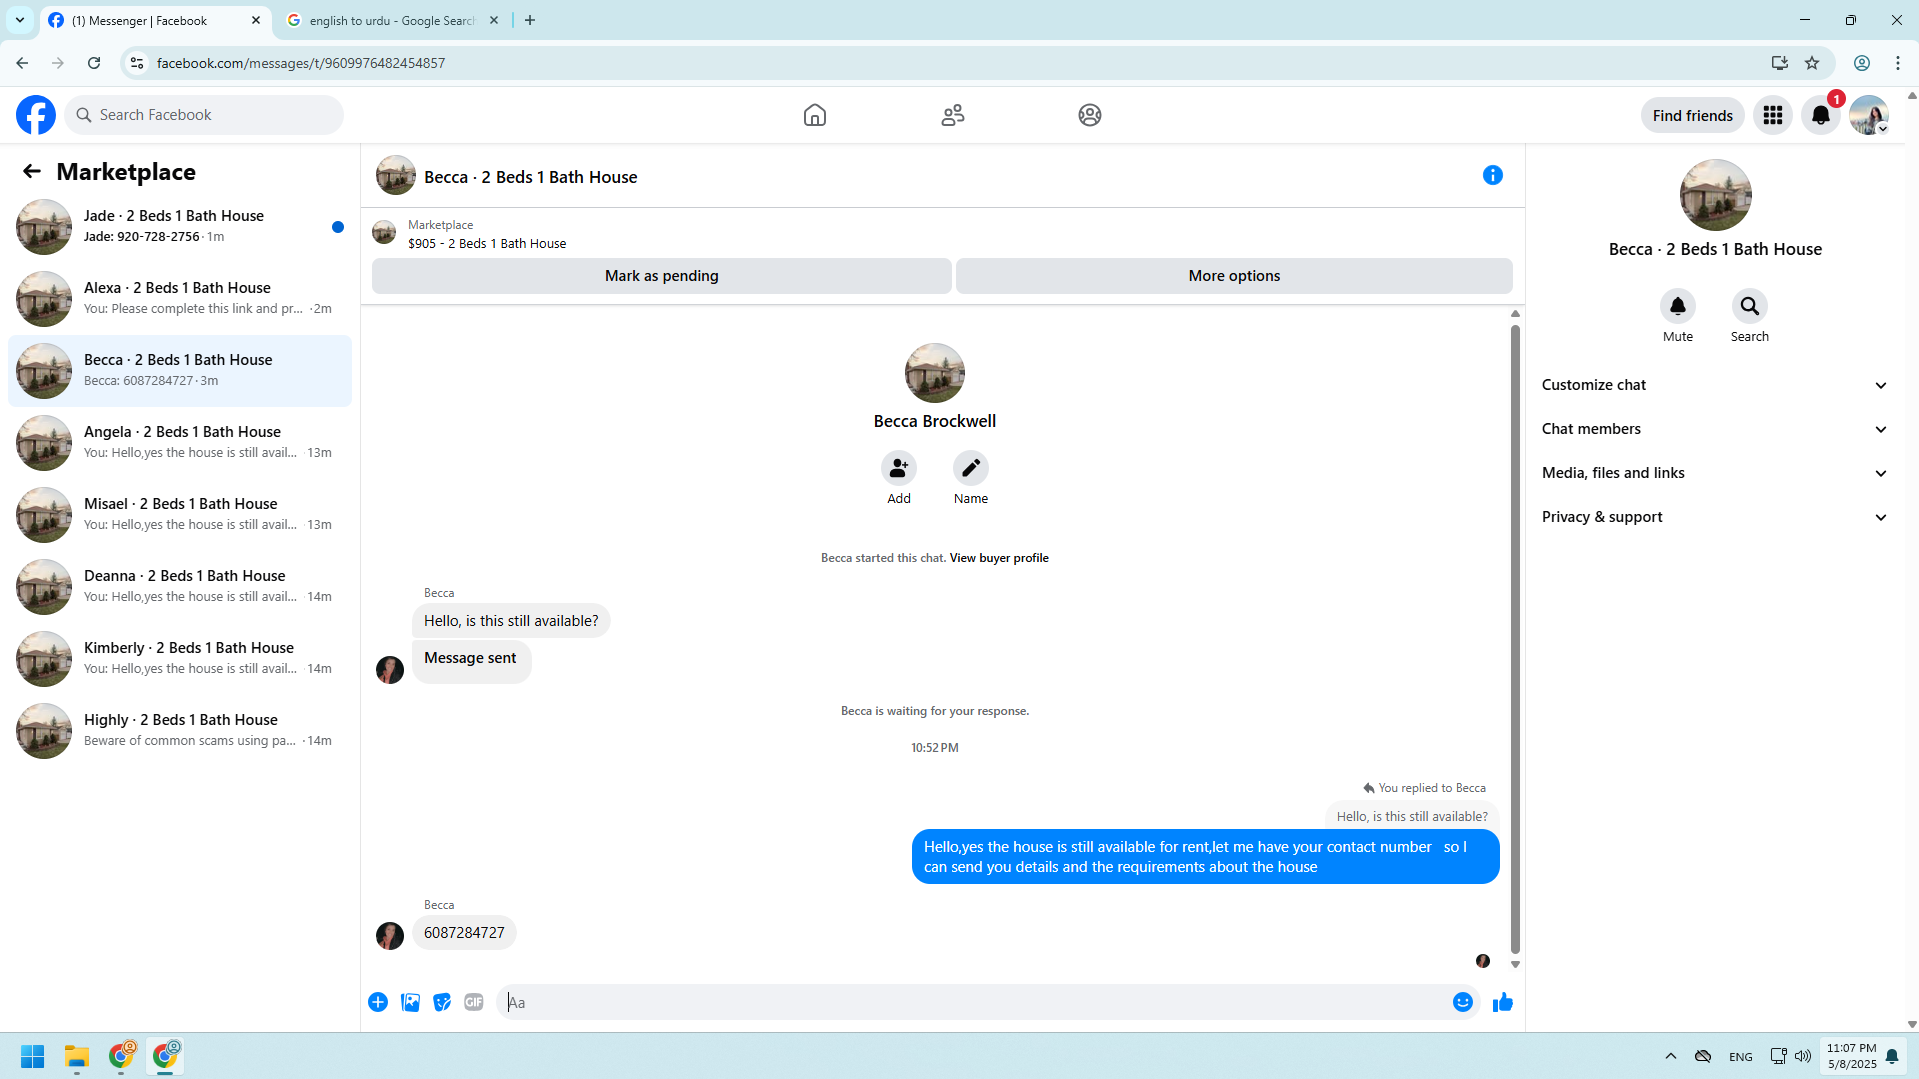The width and height of the screenshot is (1919, 1079).
Task: Open Becca's listing thumbnail in right panel
Action: click(x=1716, y=195)
